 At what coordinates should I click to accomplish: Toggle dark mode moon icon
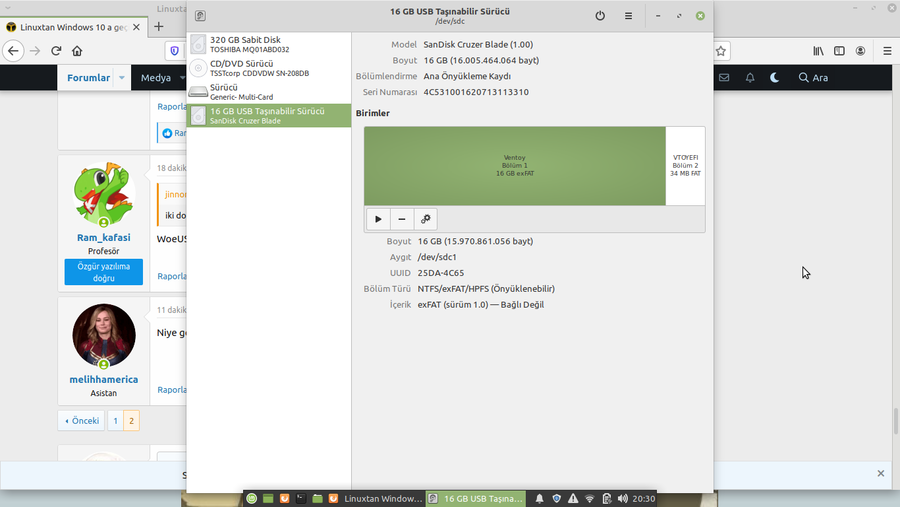pos(775,78)
